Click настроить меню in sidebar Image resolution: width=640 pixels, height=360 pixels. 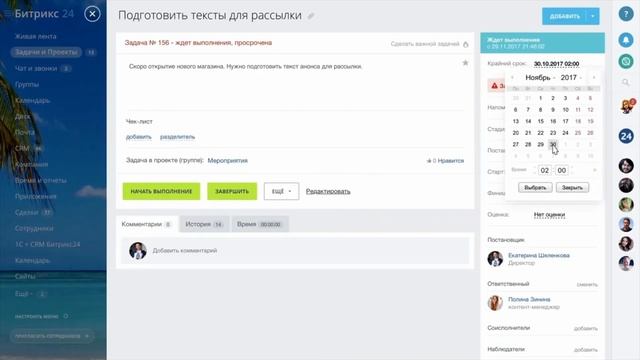coord(36,316)
